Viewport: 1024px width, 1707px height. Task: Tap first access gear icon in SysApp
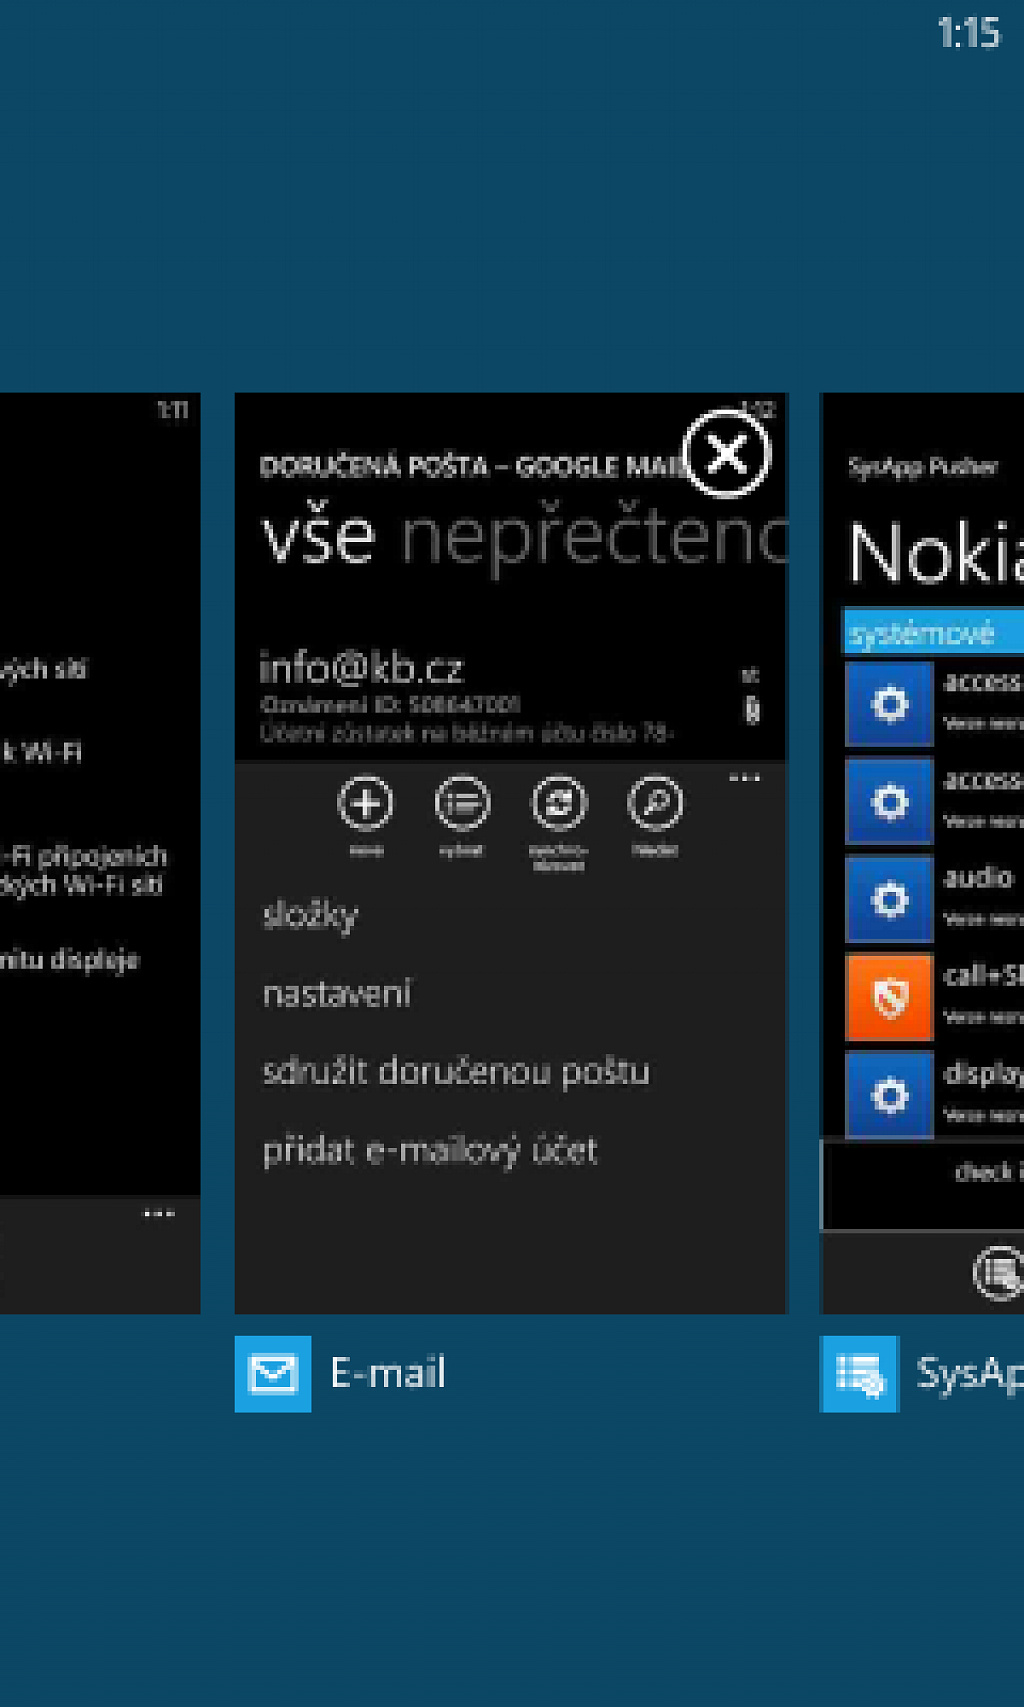coord(889,704)
